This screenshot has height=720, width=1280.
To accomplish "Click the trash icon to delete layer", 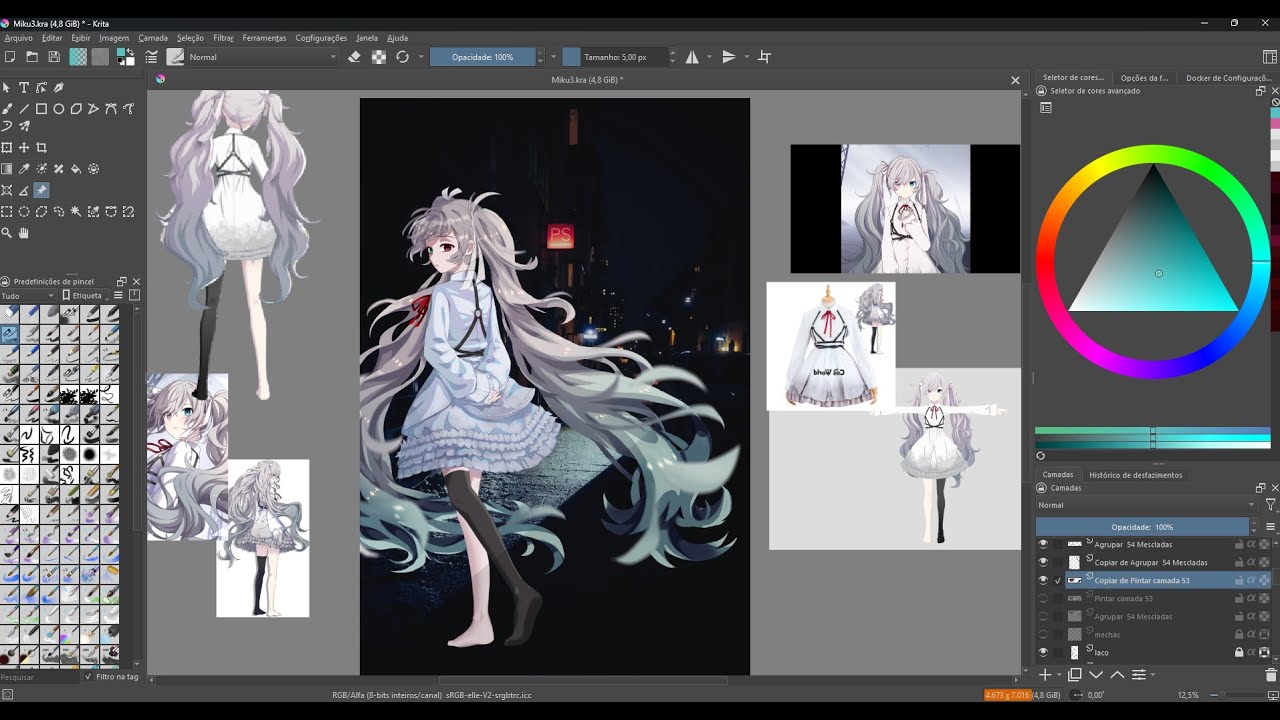I will pyautogui.click(x=1271, y=675).
